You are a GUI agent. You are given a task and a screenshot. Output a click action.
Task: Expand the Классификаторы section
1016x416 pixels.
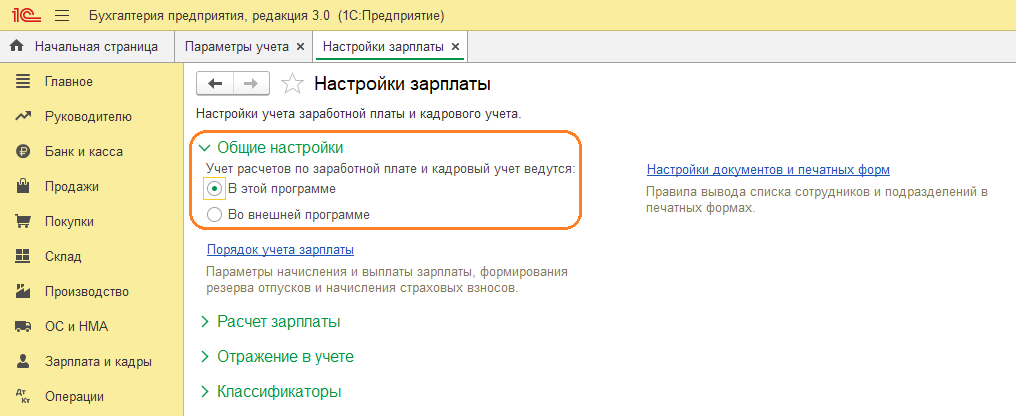[279, 391]
